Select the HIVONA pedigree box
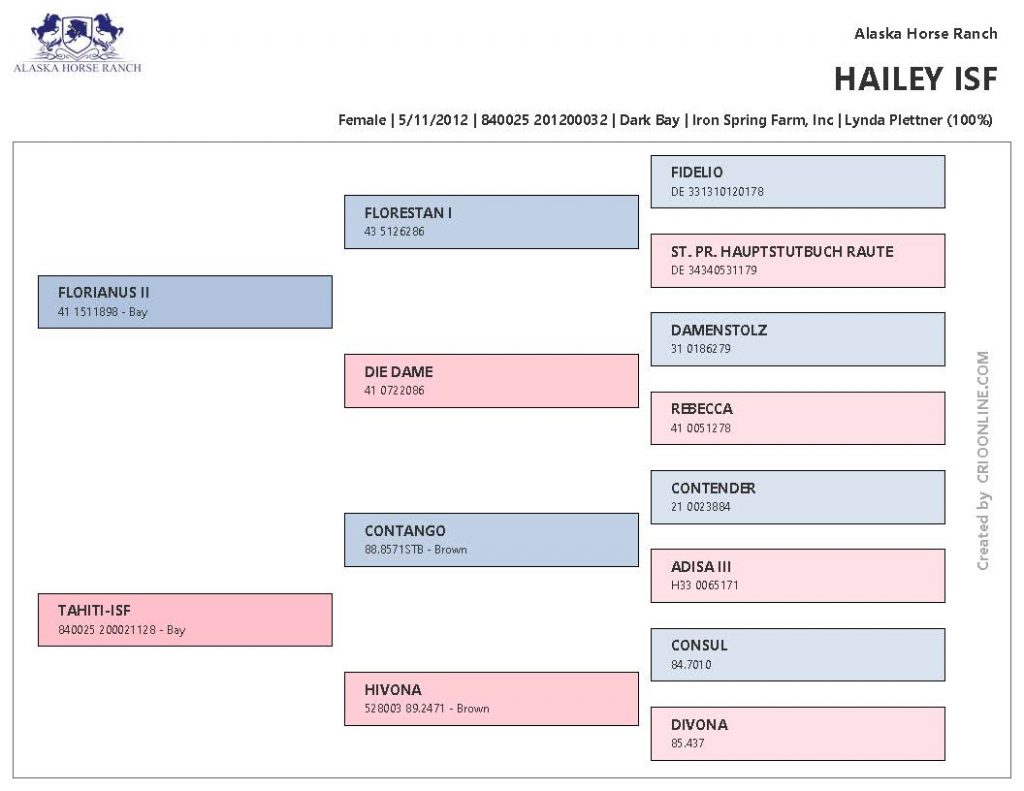 click(x=491, y=699)
